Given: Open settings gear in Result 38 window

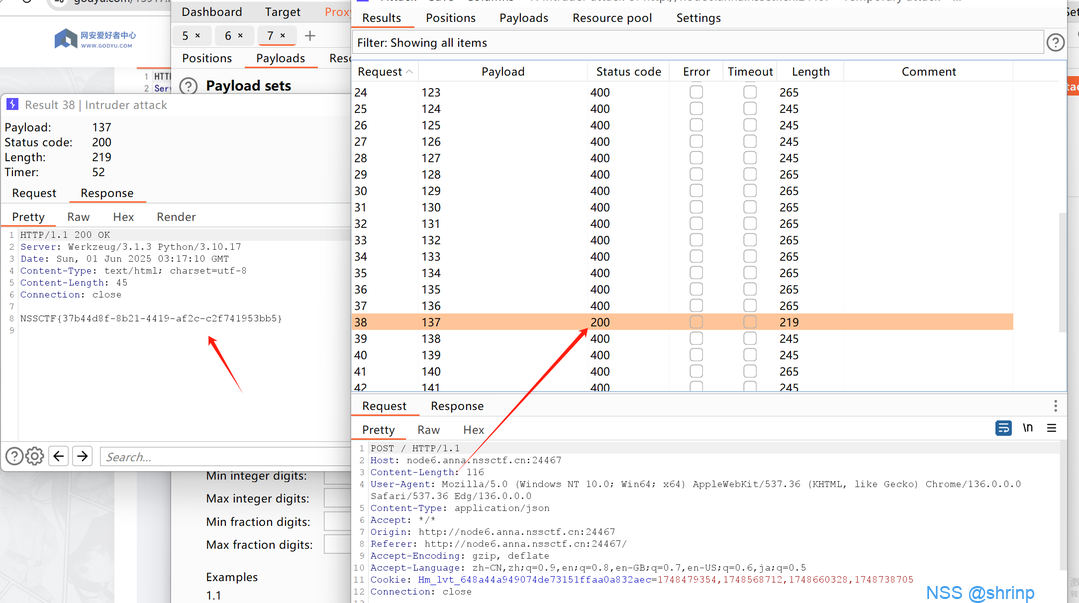Looking at the screenshot, I should [x=34, y=456].
